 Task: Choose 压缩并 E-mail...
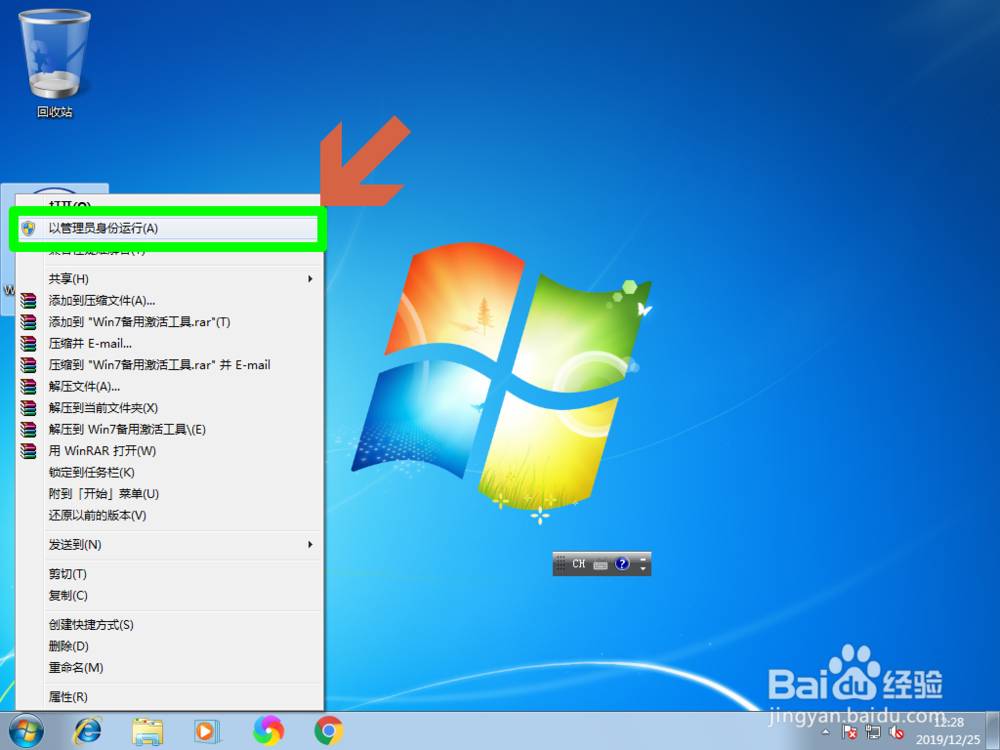(170, 344)
